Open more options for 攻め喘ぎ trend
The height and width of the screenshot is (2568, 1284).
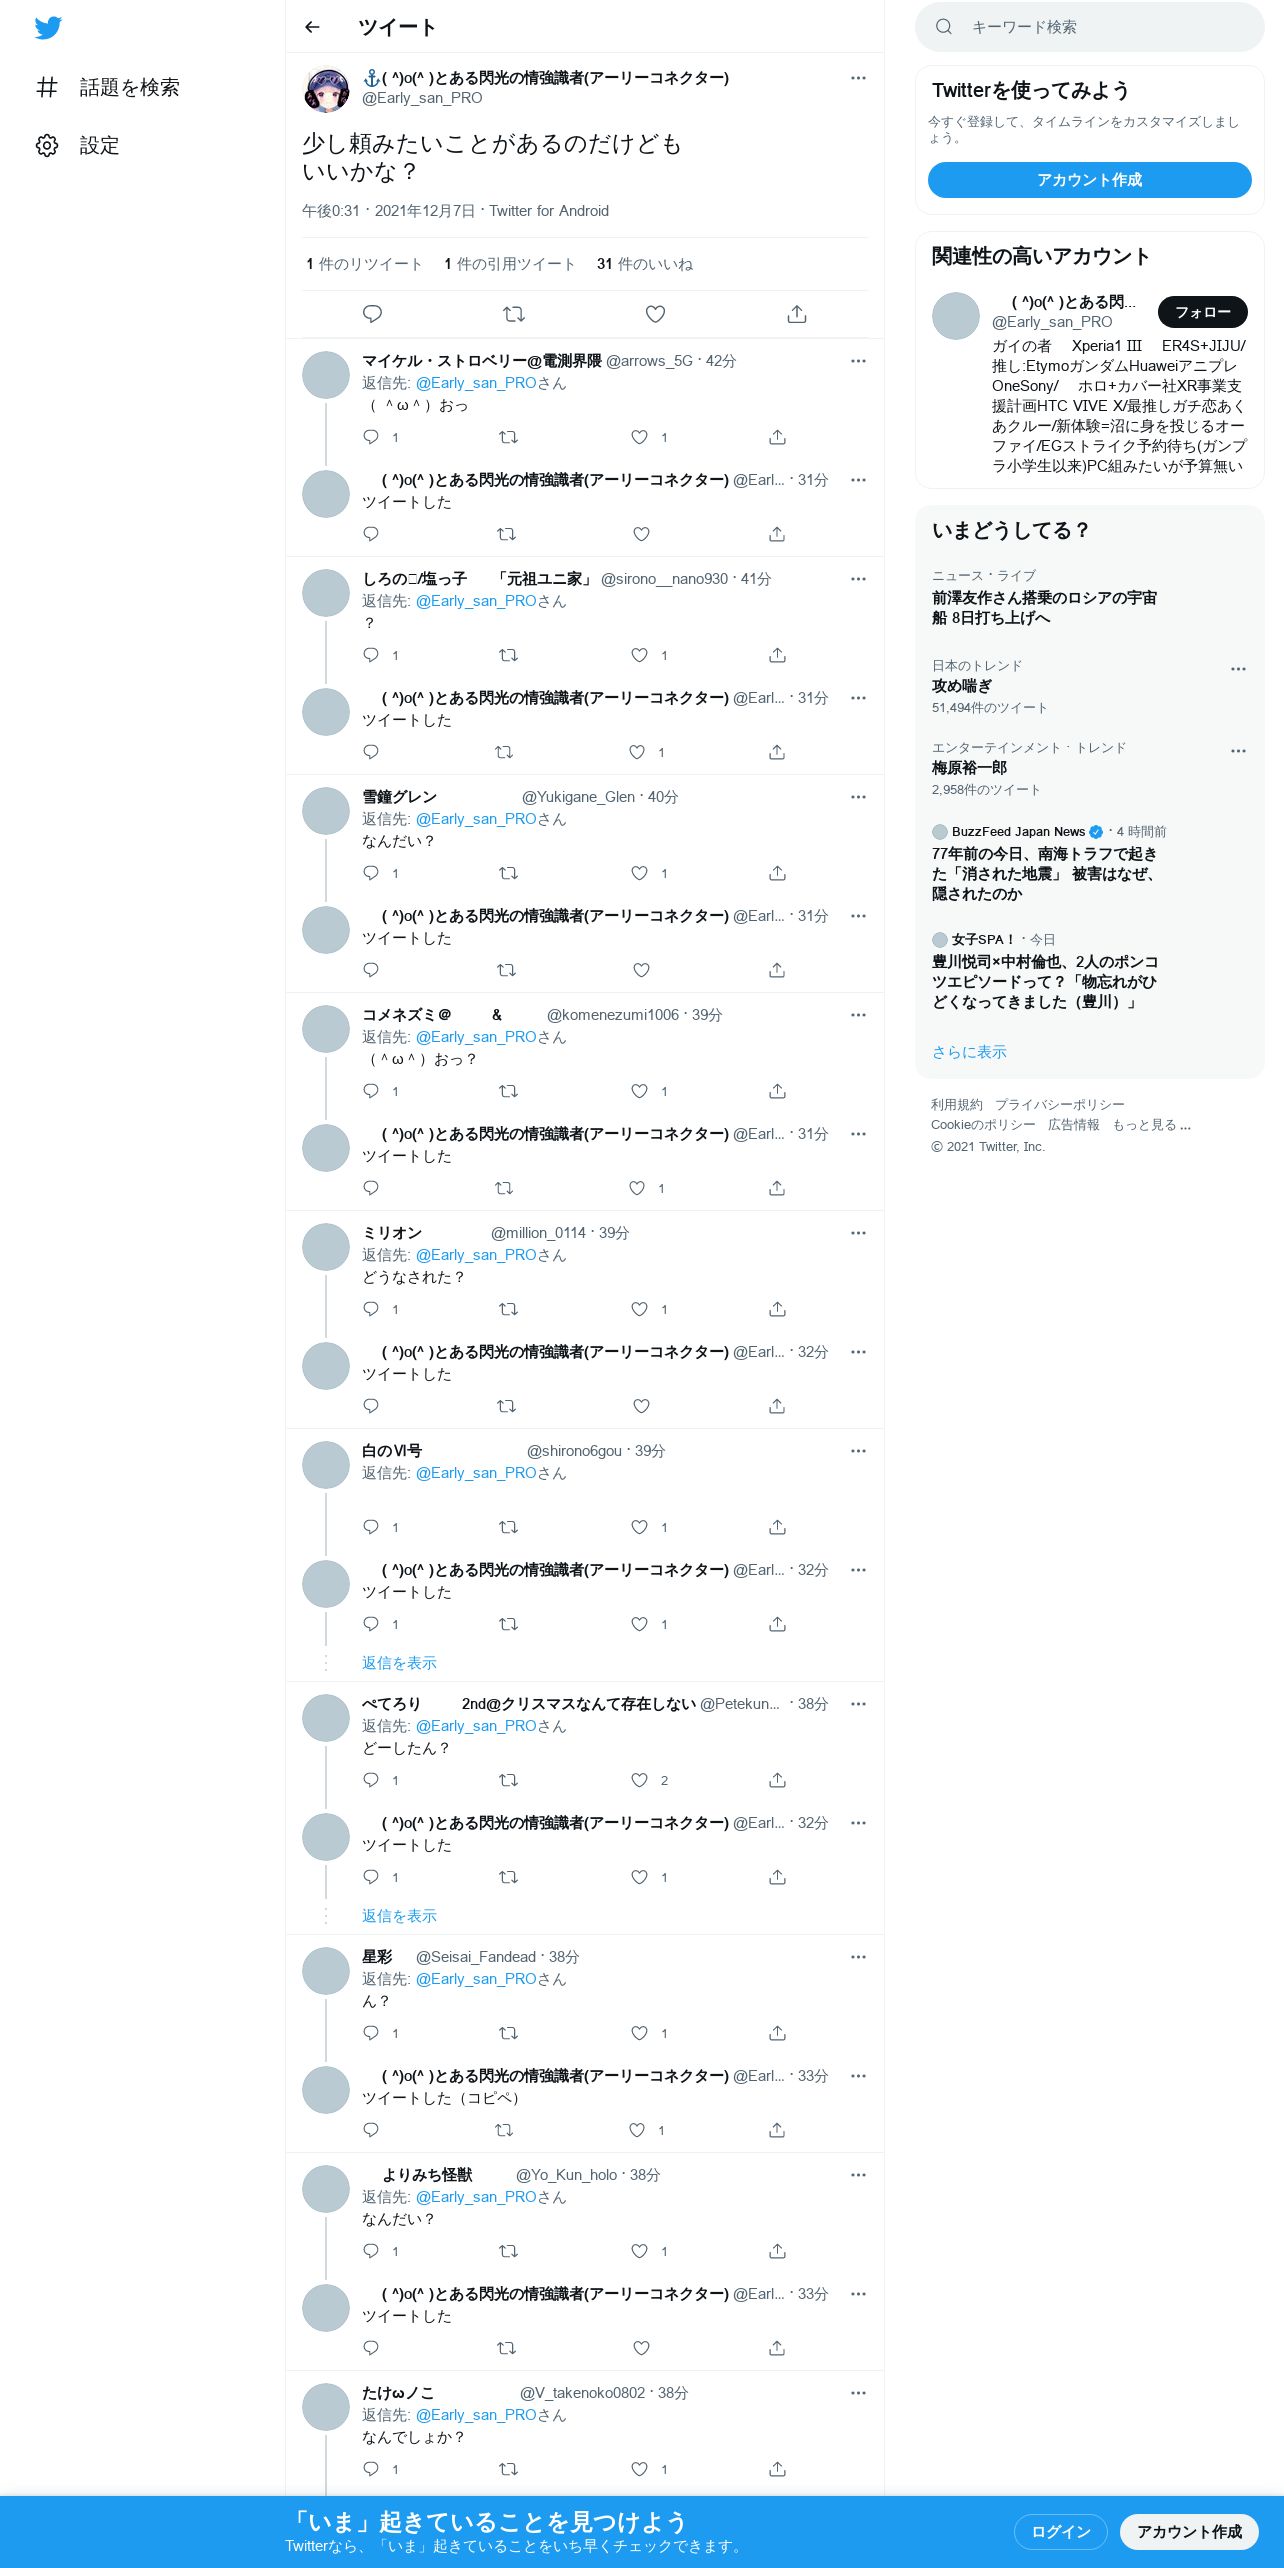[x=1238, y=669]
